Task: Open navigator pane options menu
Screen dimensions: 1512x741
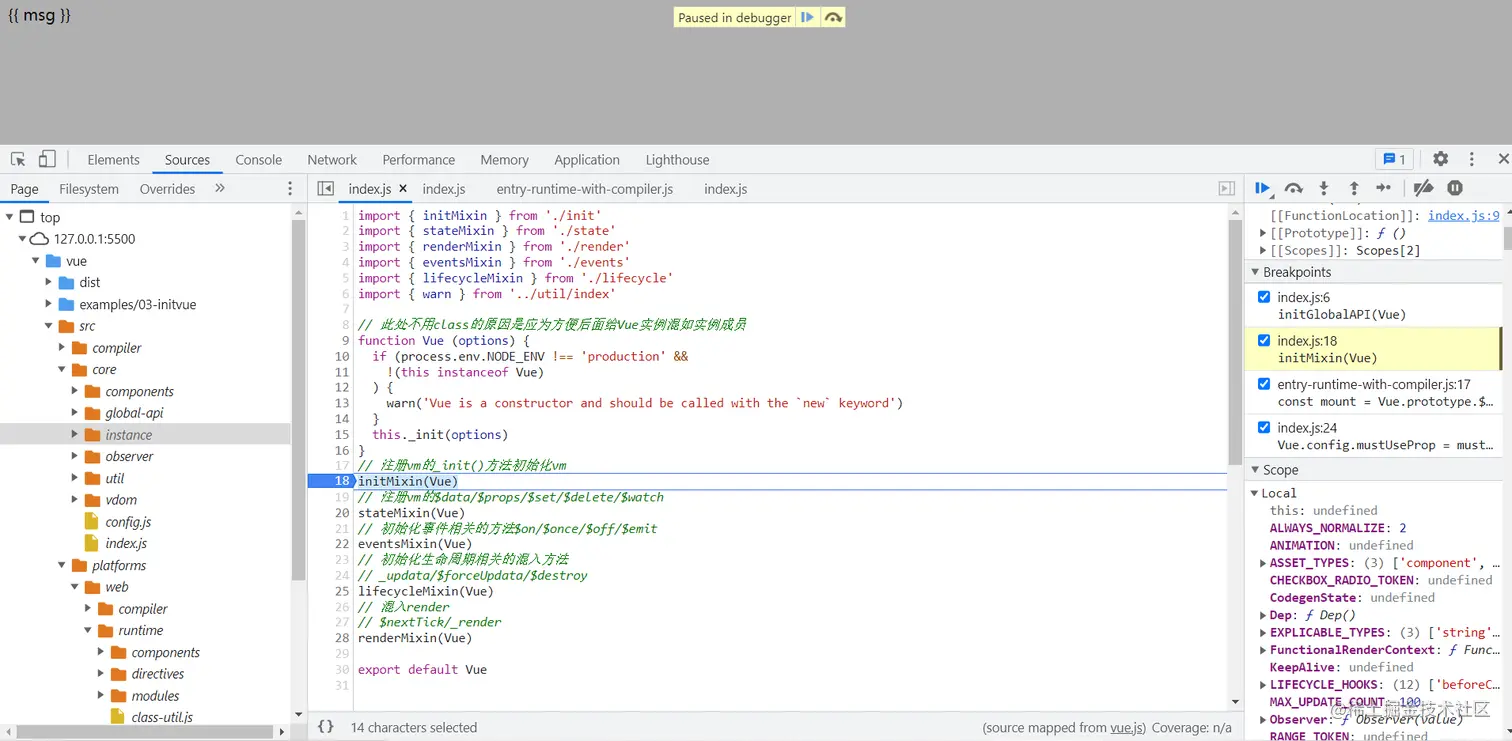Action: (x=290, y=188)
